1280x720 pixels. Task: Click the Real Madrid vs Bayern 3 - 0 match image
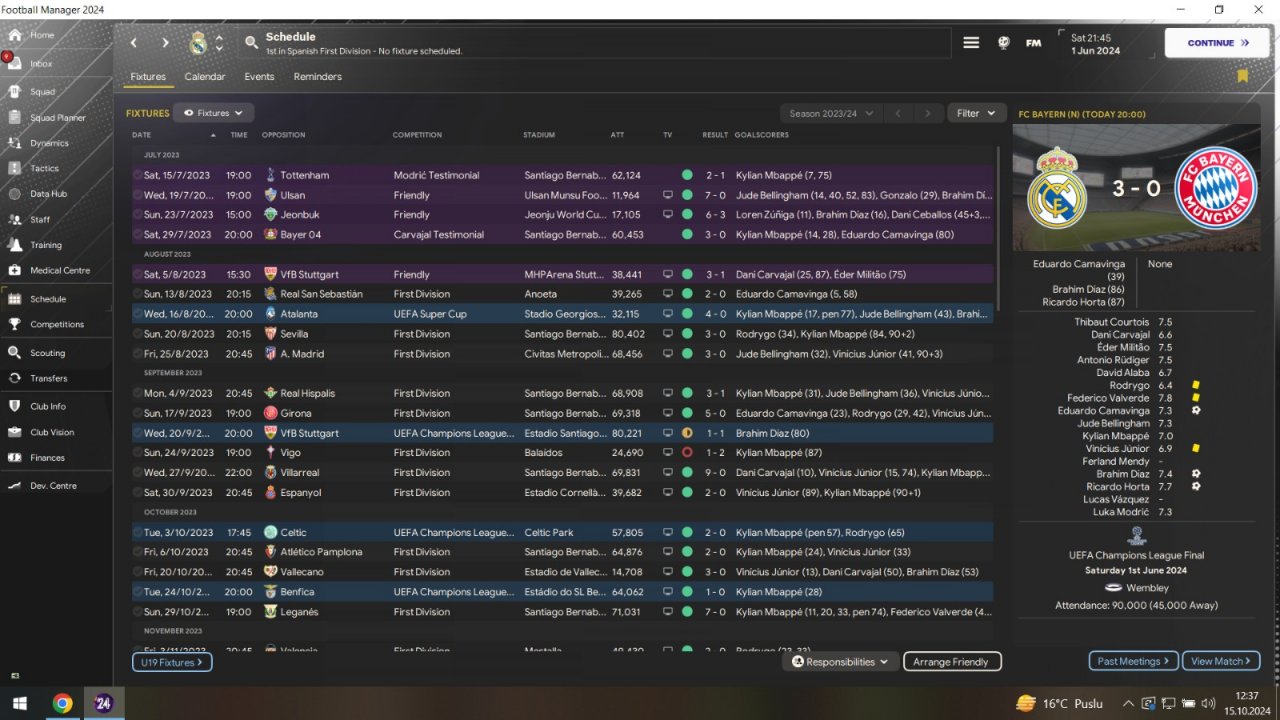pyautogui.click(x=1136, y=187)
